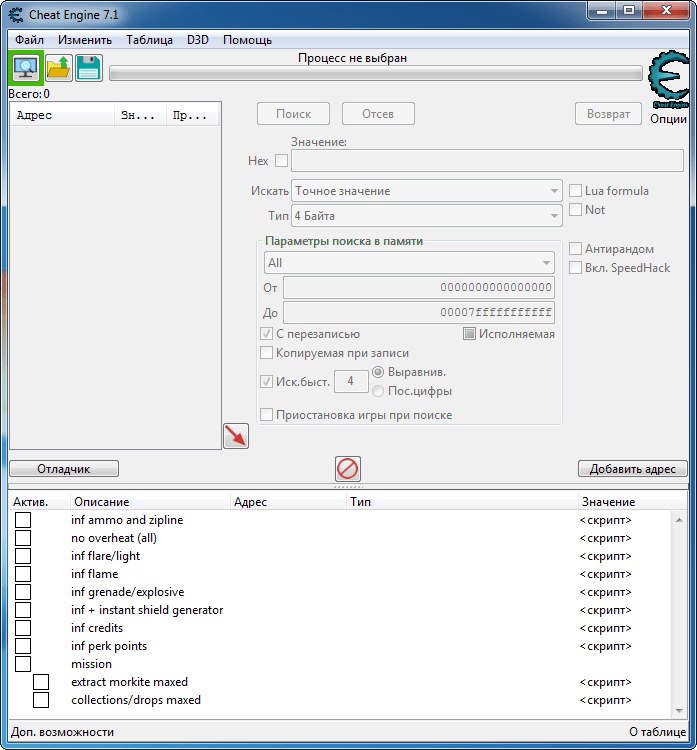The image size is (697, 750).
Task: Activate the inf ammo and zipline script
Action: [x=23, y=520]
